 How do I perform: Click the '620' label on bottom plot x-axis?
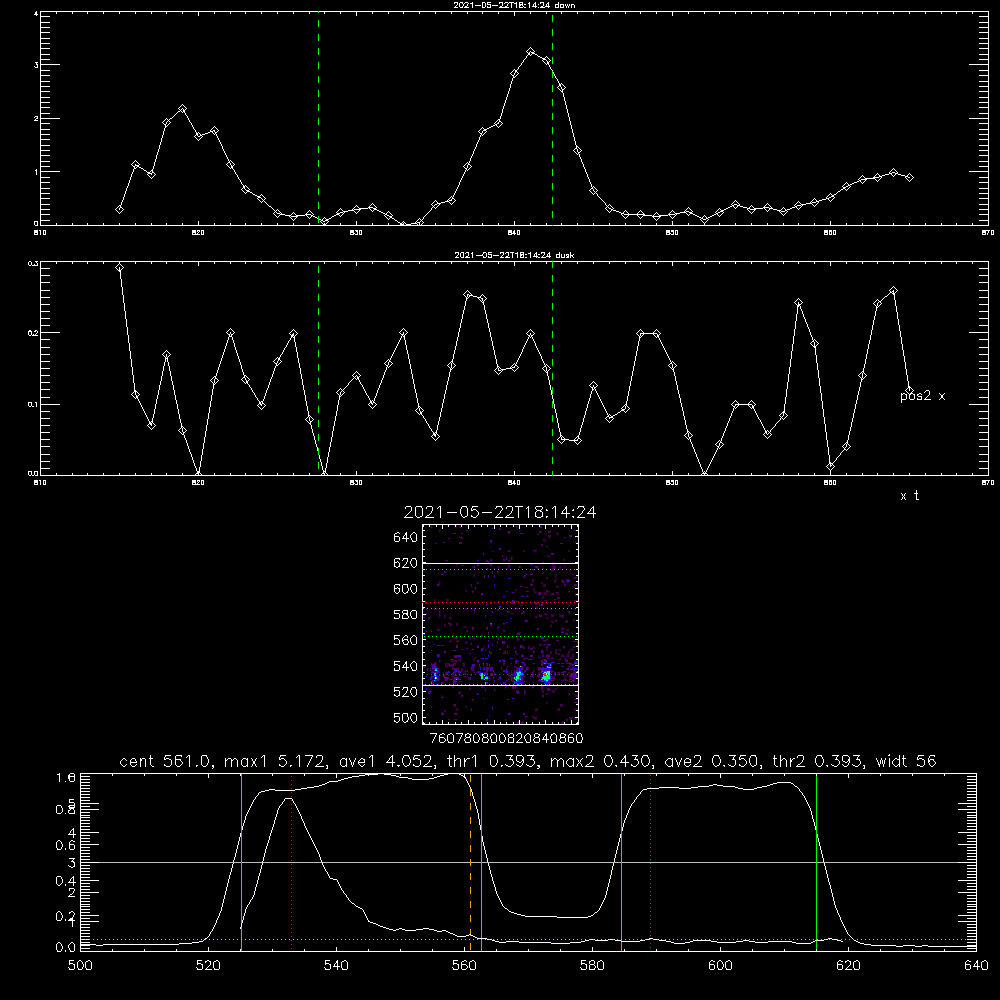(x=848, y=966)
